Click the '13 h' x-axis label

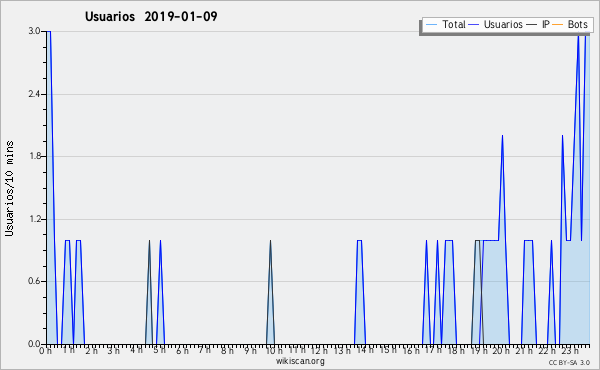click(342, 351)
